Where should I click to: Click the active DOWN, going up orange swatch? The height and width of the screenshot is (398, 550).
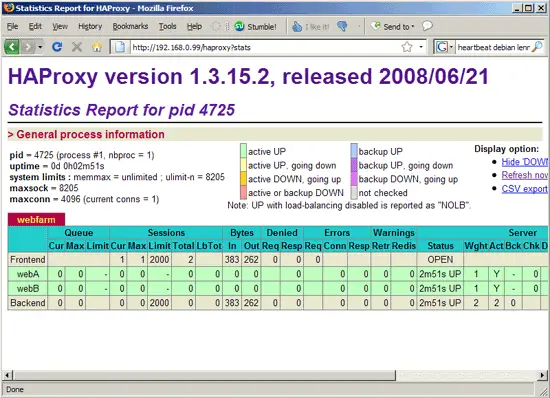(x=243, y=178)
